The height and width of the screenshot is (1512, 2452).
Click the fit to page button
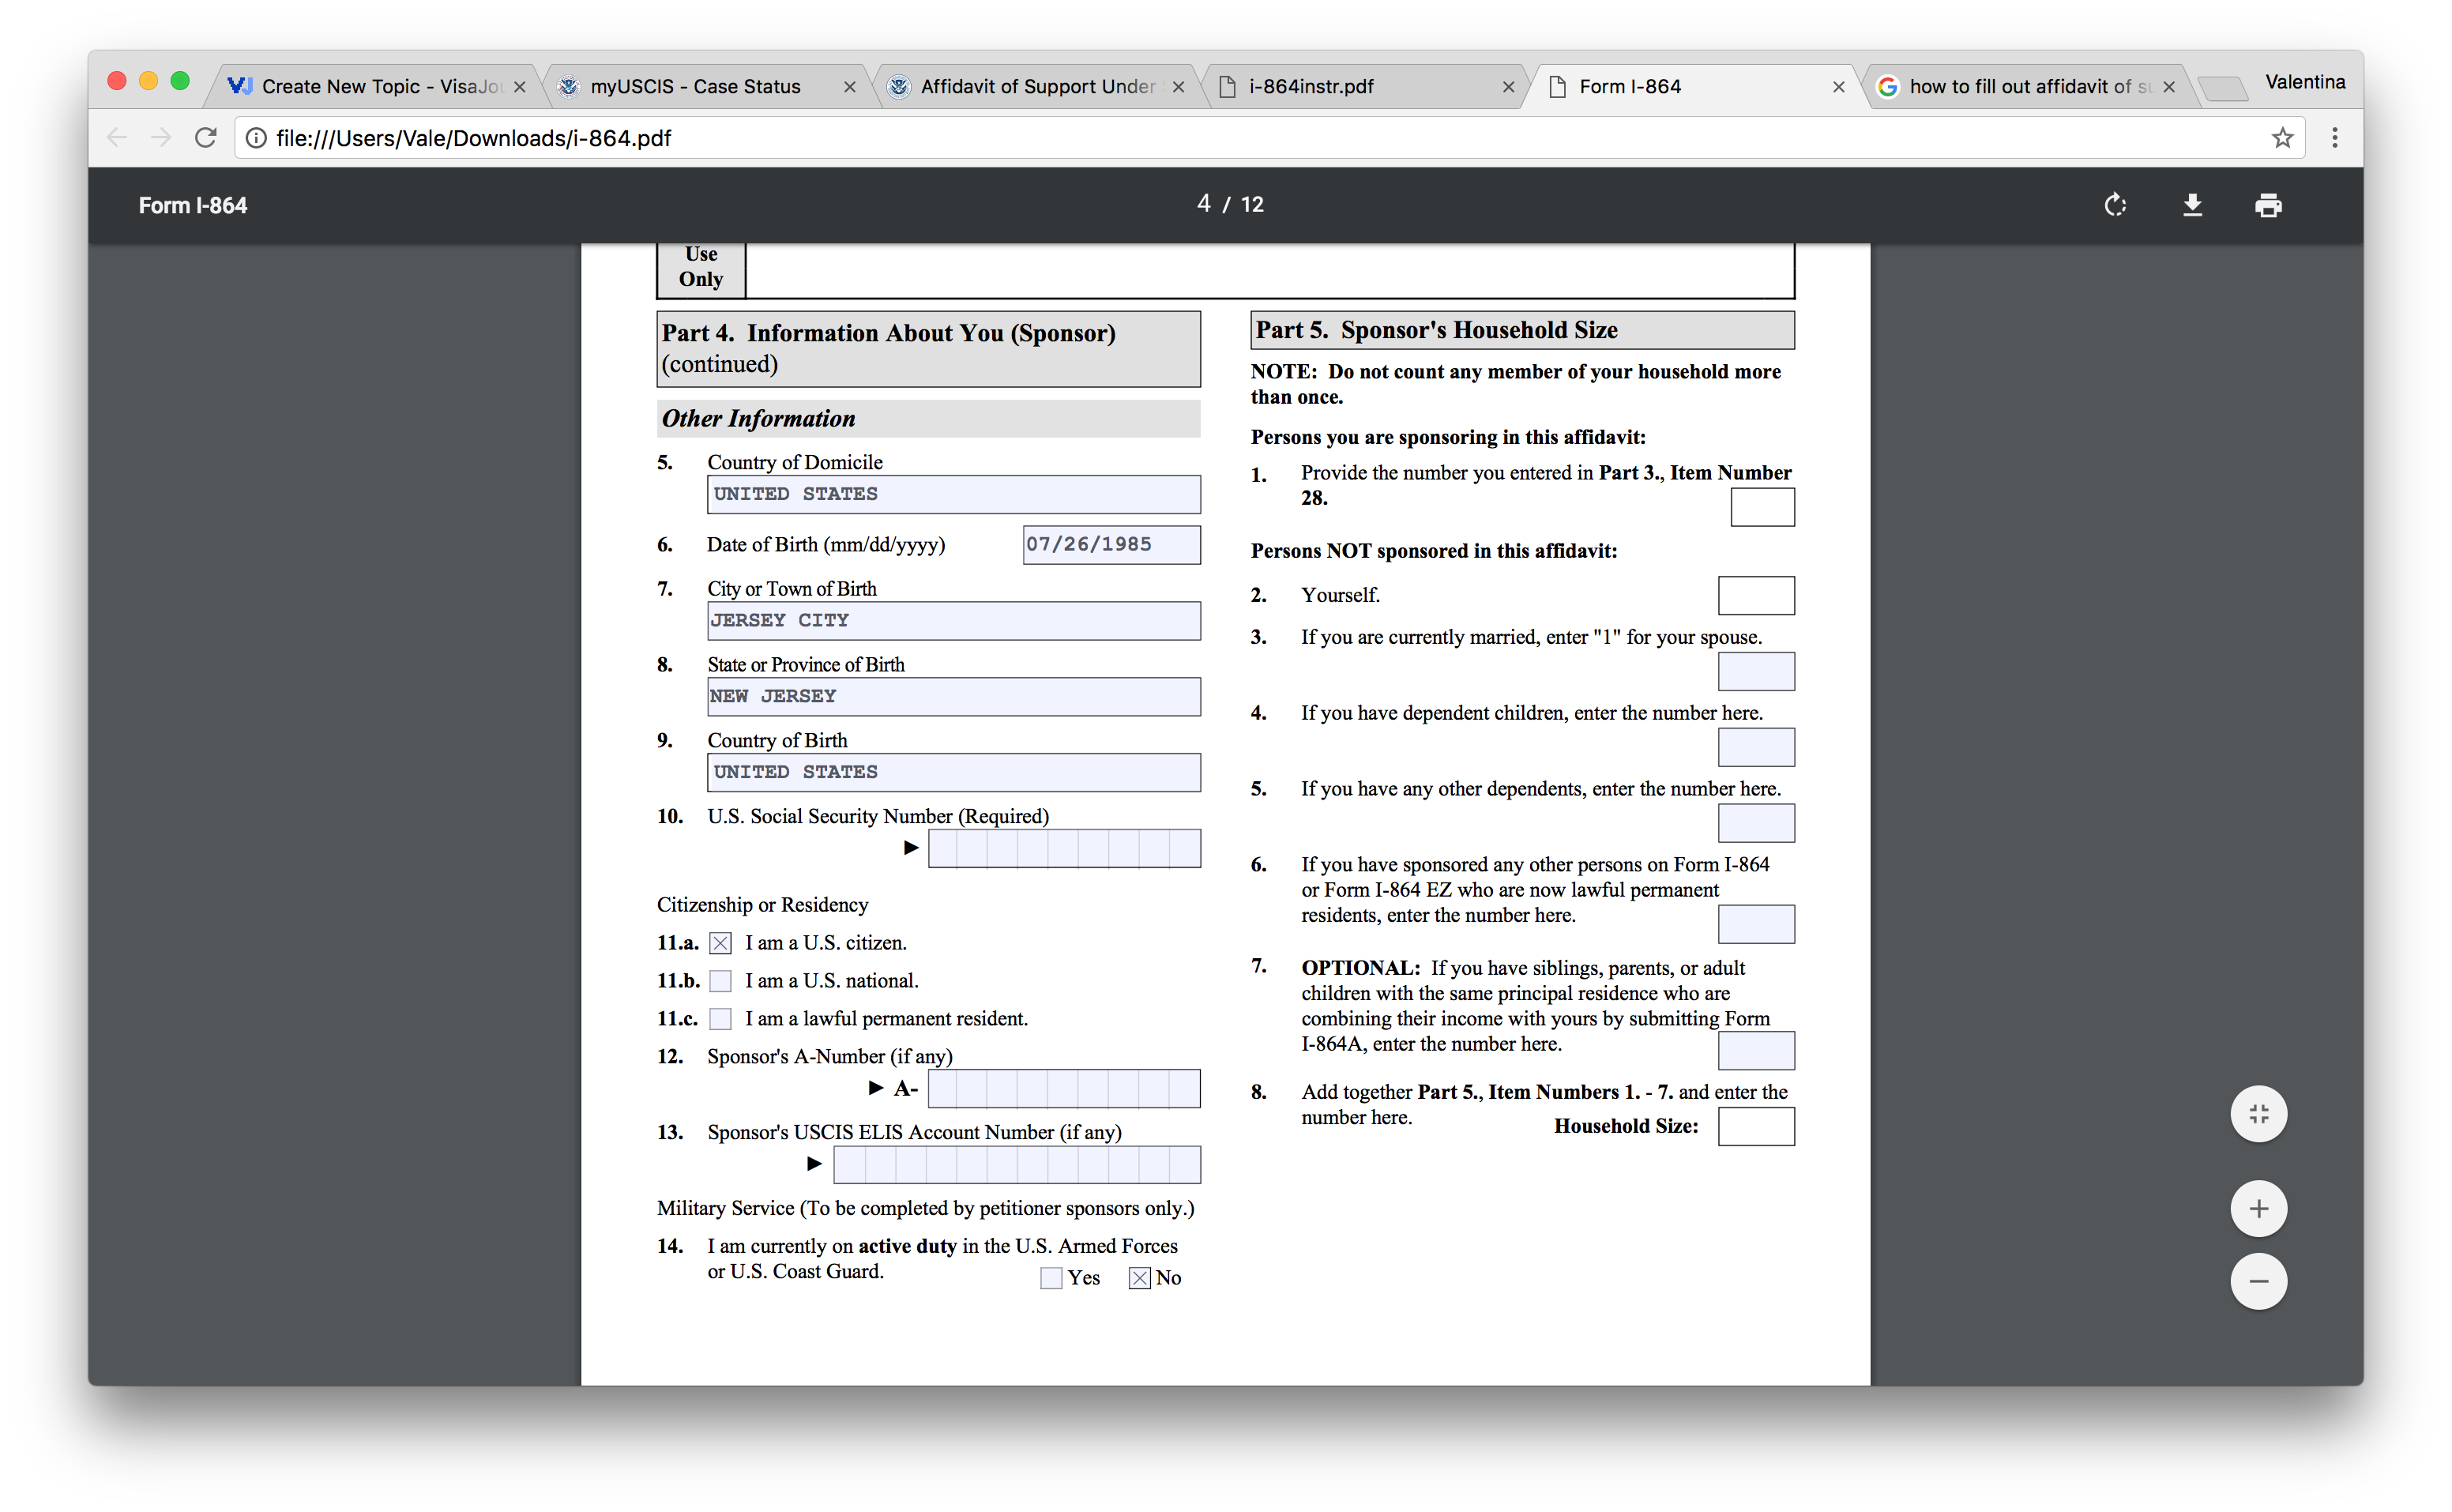[x=2258, y=1114]
